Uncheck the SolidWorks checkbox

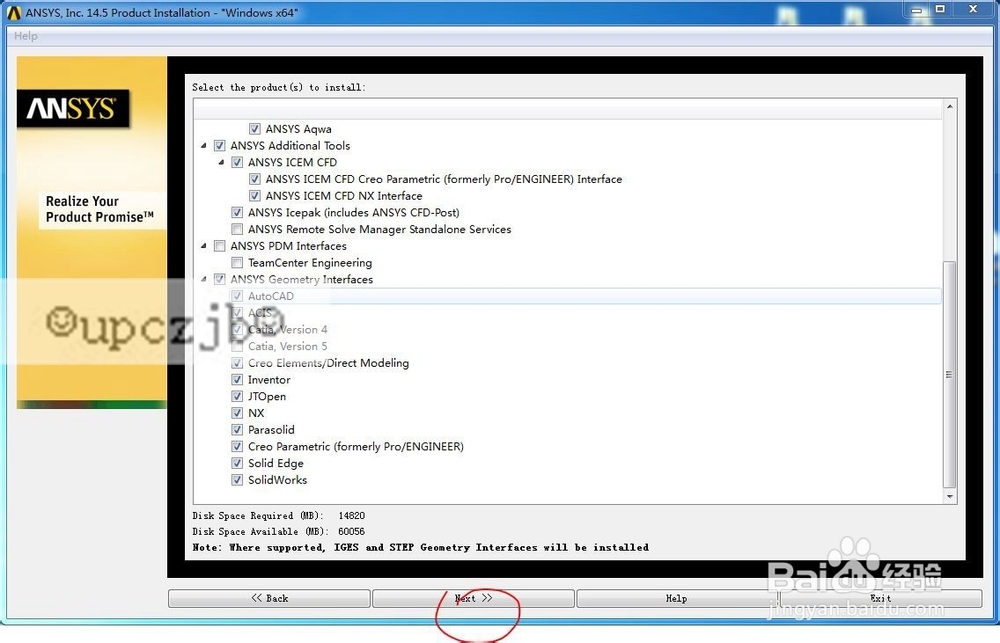[x=237, y=480]
